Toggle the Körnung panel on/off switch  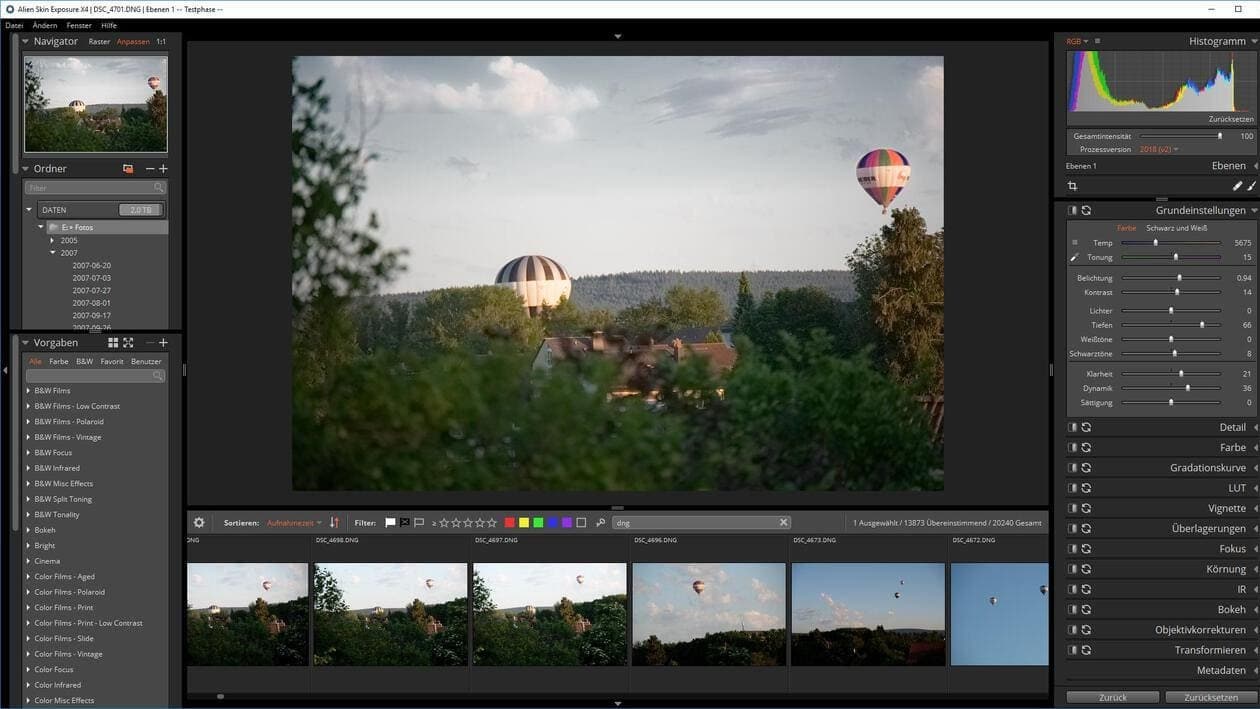[x=1072, y=569]
